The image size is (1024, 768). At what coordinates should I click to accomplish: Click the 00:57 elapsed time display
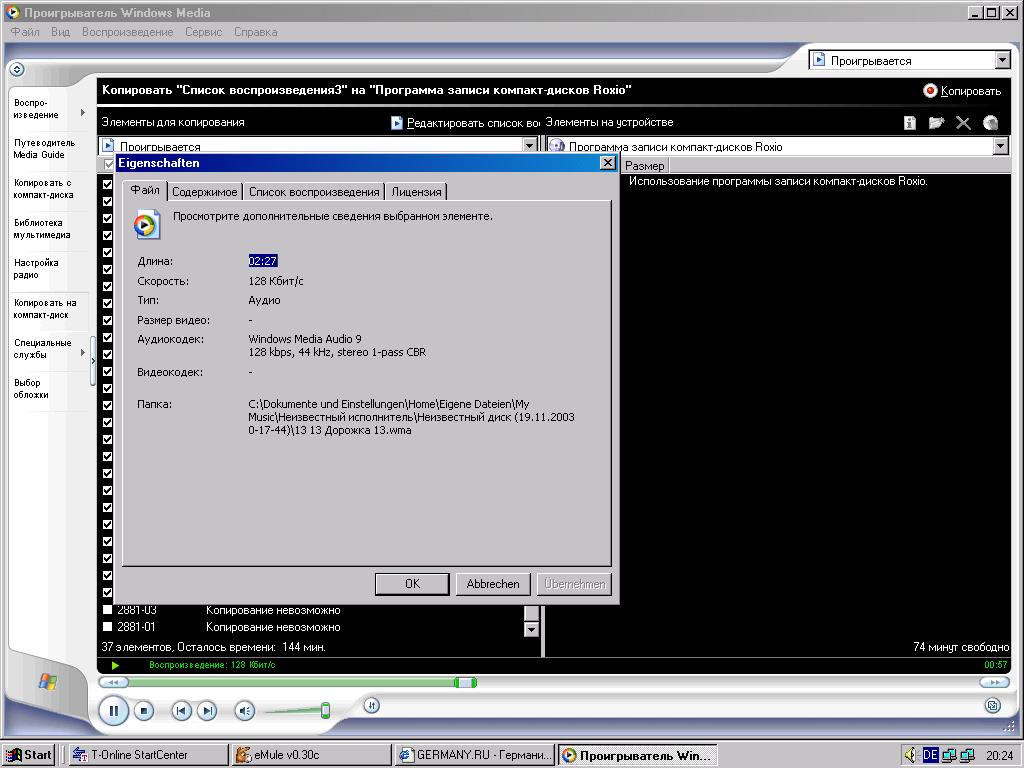click(x=995, y=665)
